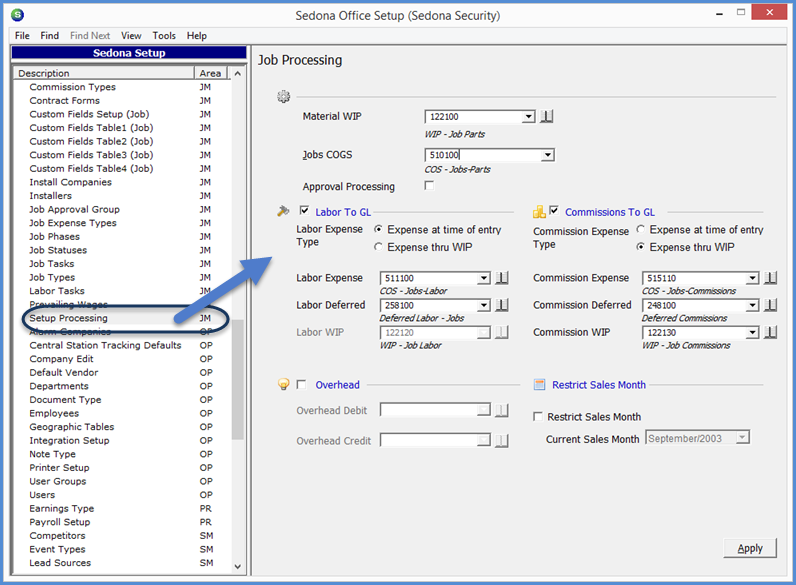Viewport: 796px width, 585px height.
Task: Expand the Material WIP account dropdown
Action: [x=528, y=117]
